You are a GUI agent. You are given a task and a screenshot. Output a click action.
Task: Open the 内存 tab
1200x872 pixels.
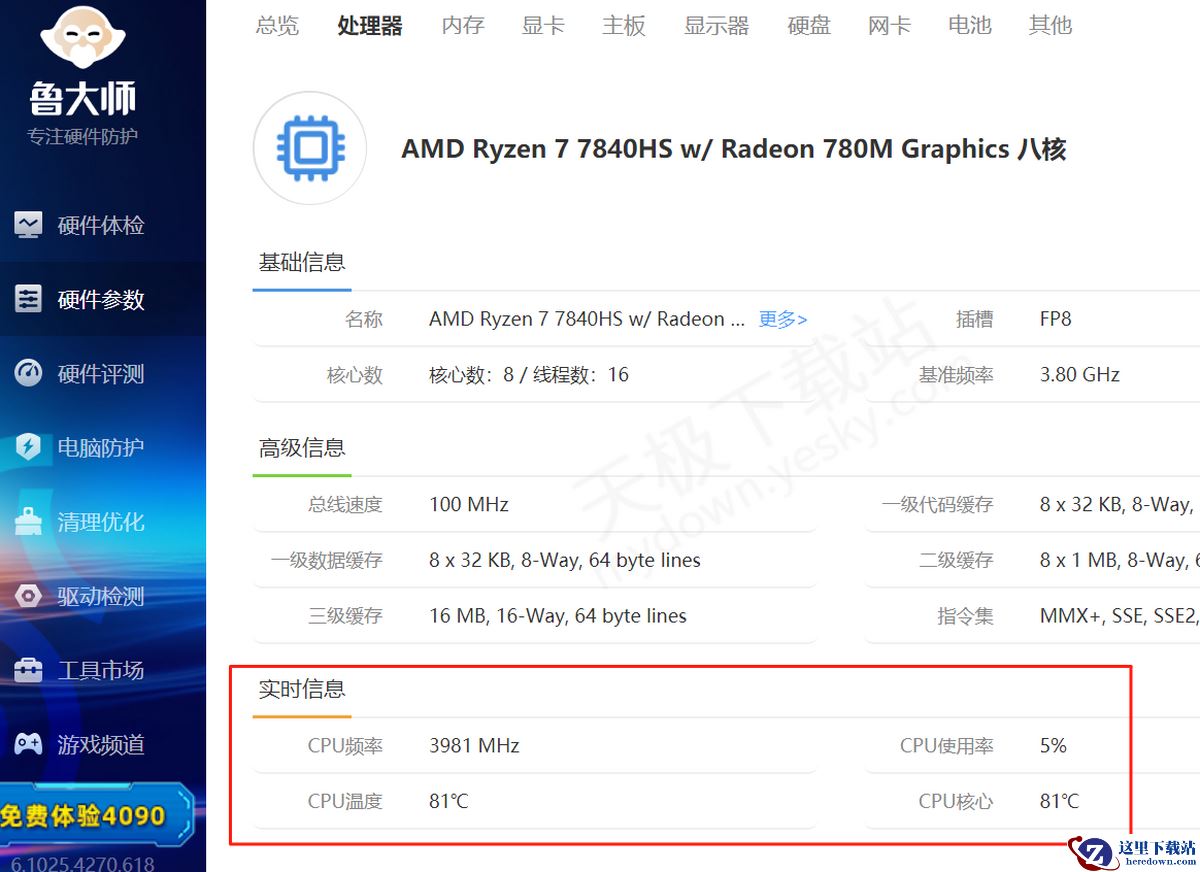coord(463,25)
